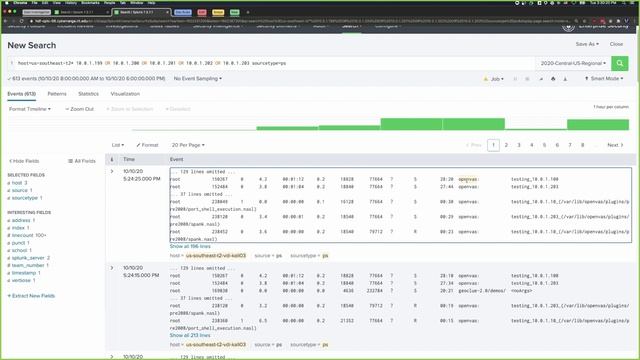Go to results page 3

click(x=519, y=145)
